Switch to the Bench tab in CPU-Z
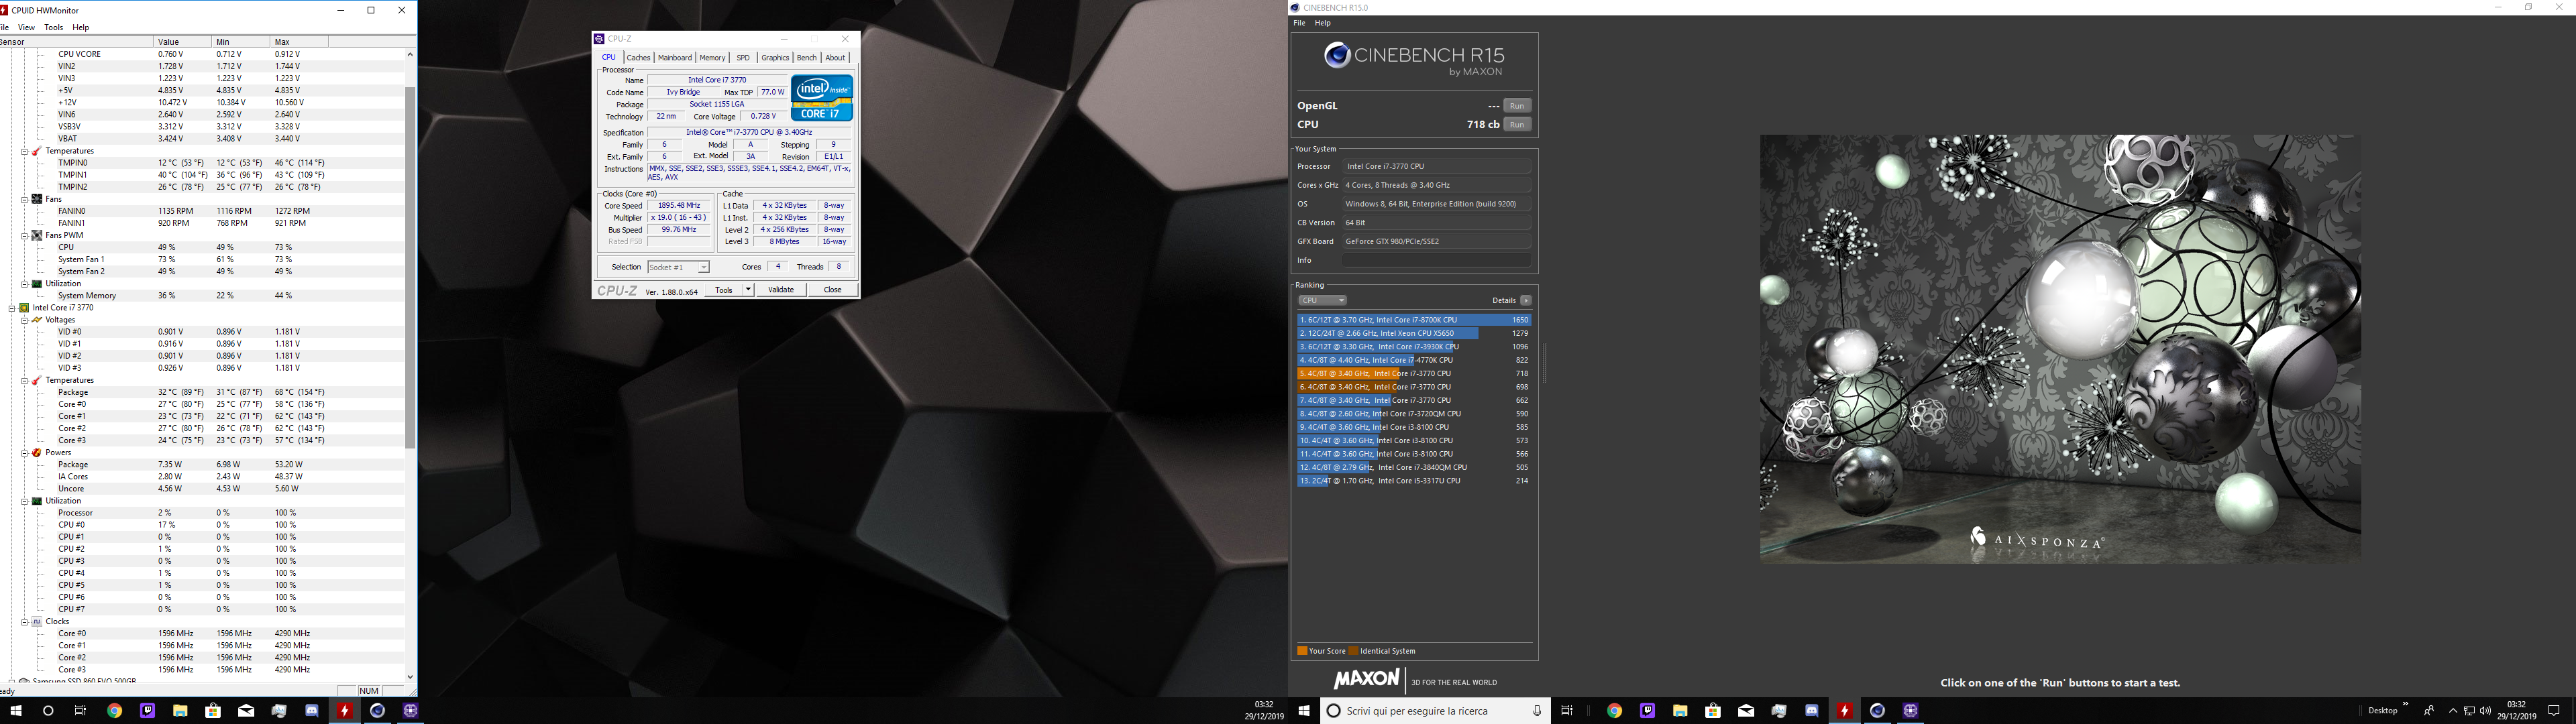This screenshot has height=724, width=2576. (806, 58)
